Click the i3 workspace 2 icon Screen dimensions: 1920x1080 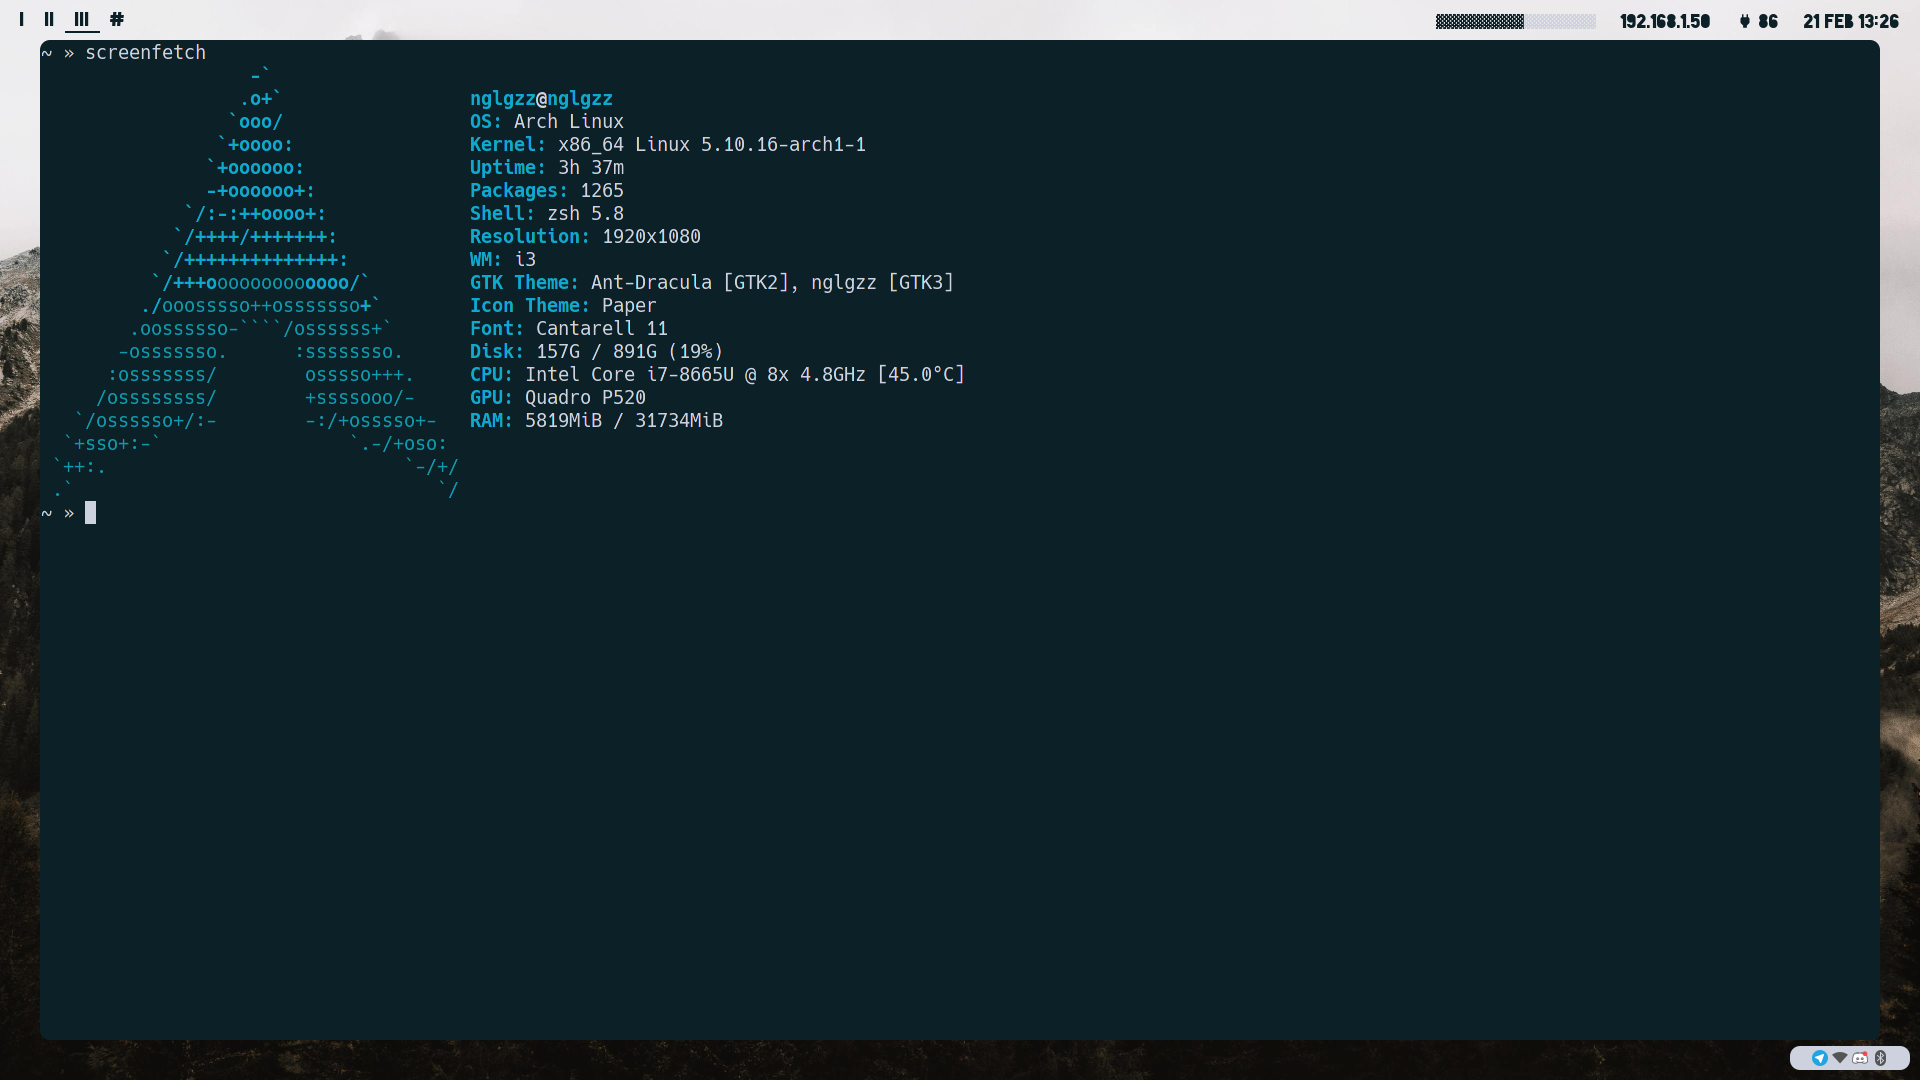(49, 18)
